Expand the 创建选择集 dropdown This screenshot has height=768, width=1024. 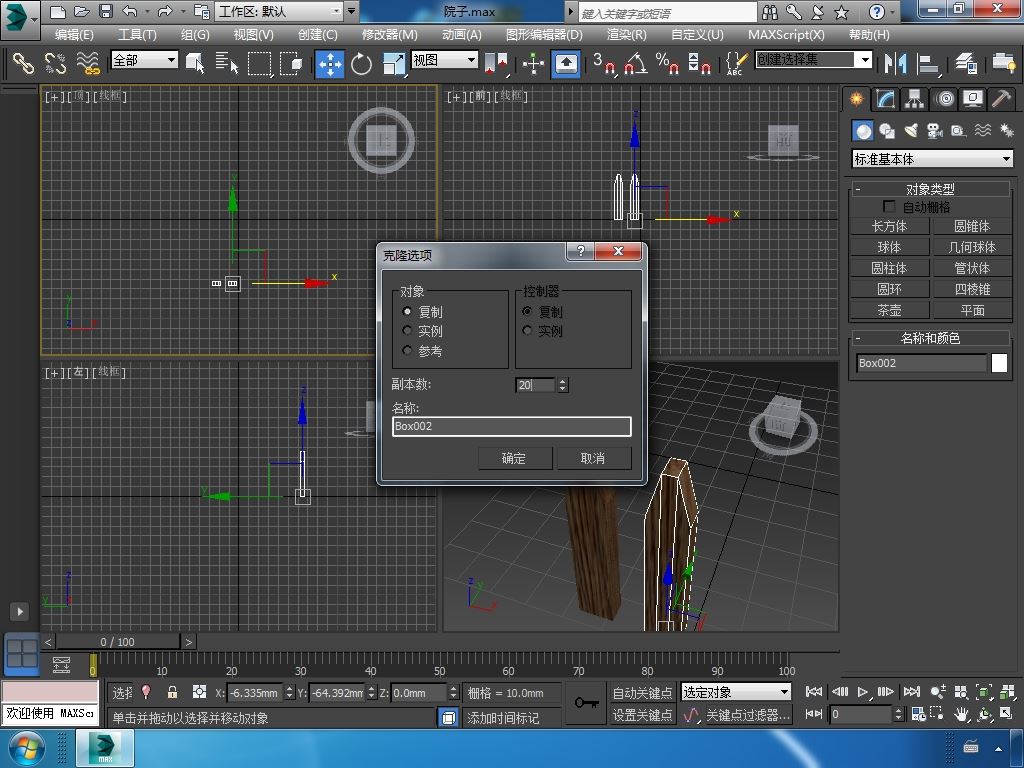tap(865, 60)
